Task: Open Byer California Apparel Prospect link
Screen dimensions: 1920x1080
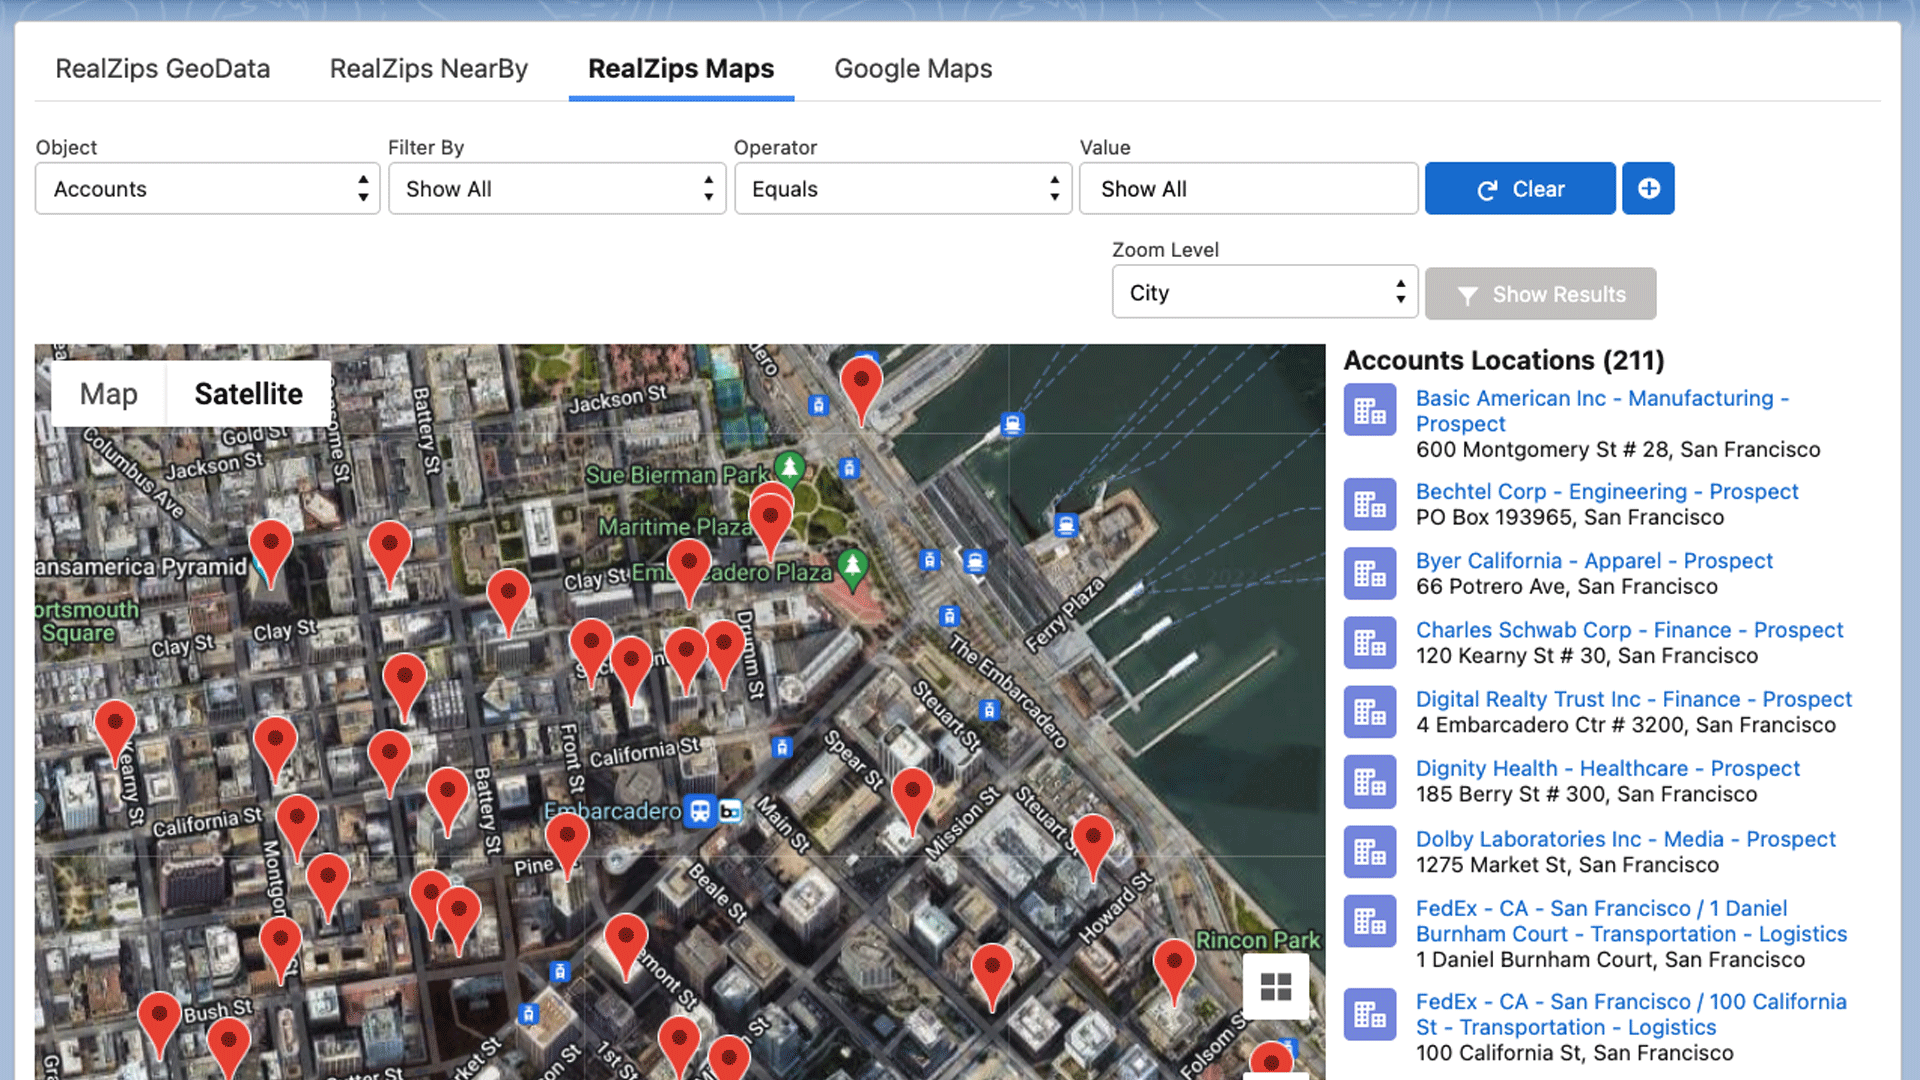Action: pyautogui.click(x=1594, y=561)
